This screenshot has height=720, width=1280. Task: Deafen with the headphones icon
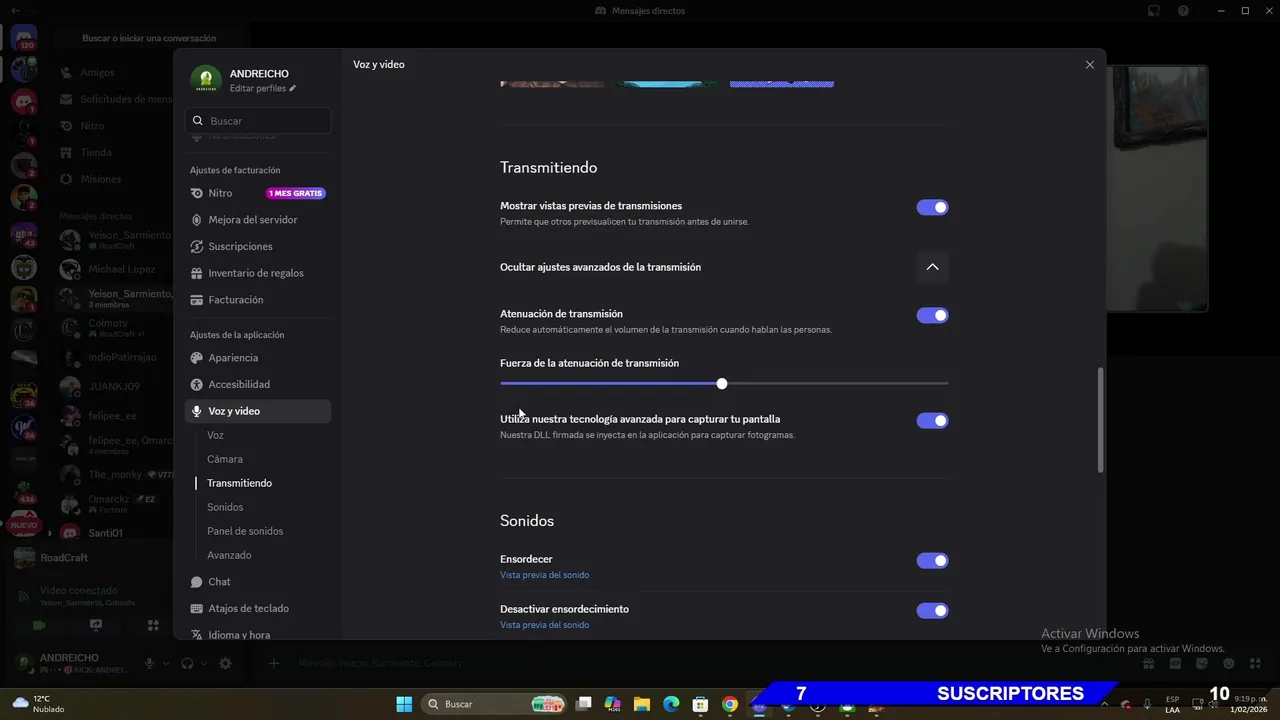(x=187, y=663)
